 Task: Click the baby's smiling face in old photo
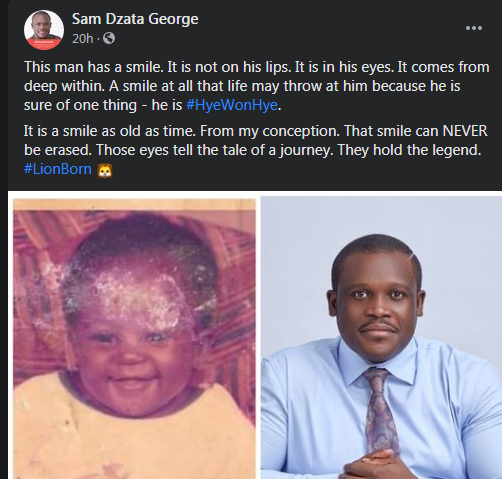click(x=133, y=353)
